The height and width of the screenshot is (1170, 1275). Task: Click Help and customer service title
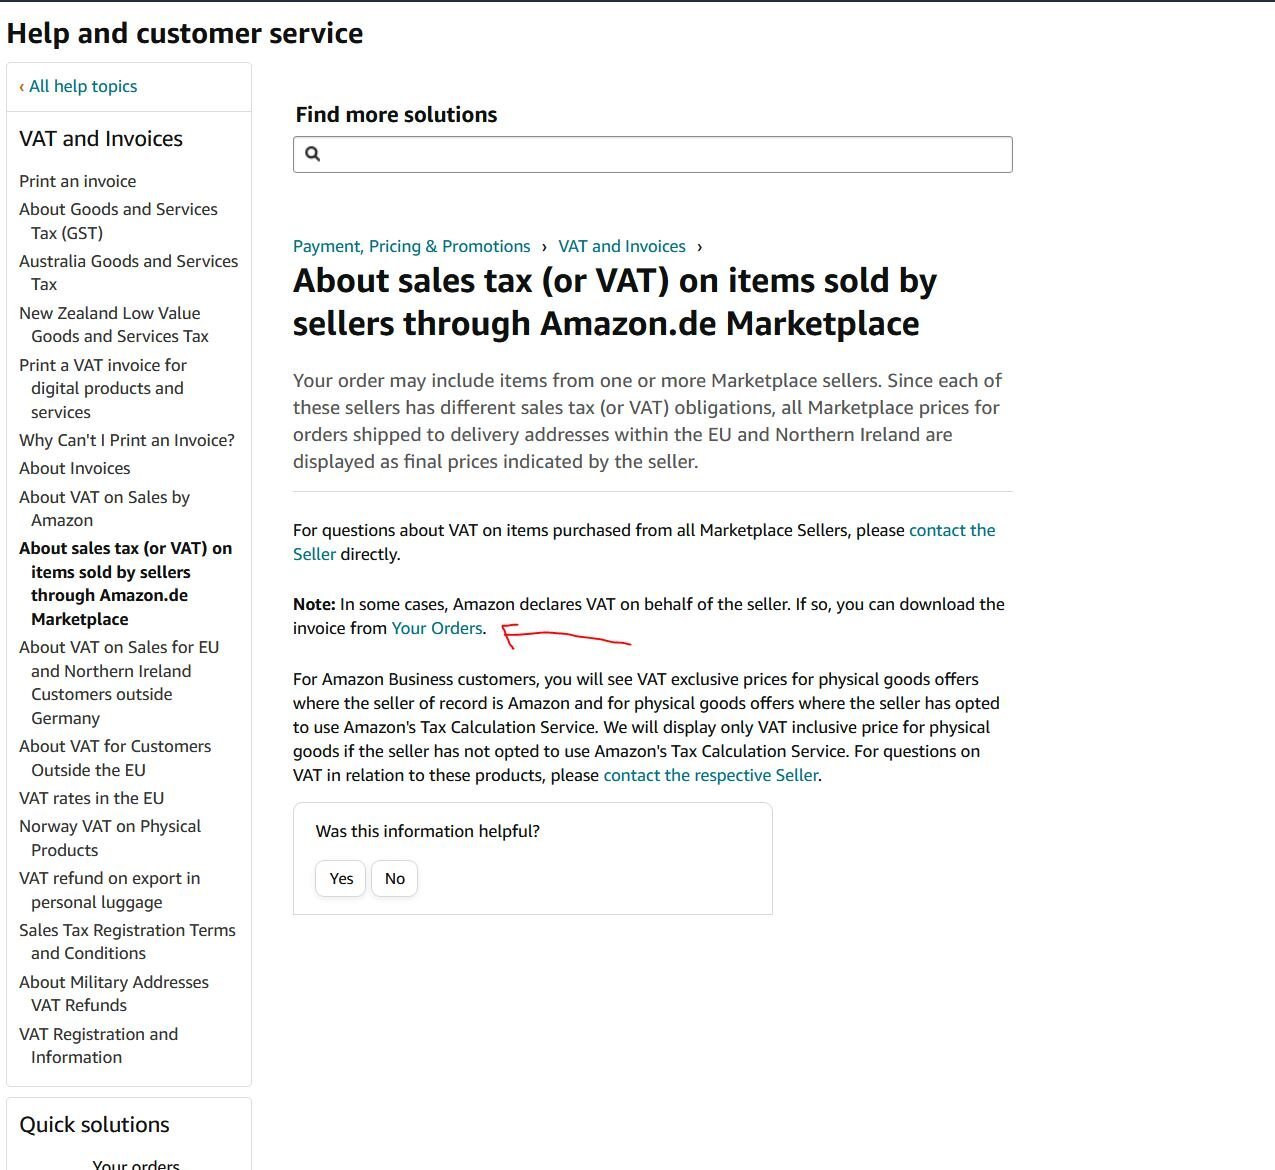coord(185,33)
